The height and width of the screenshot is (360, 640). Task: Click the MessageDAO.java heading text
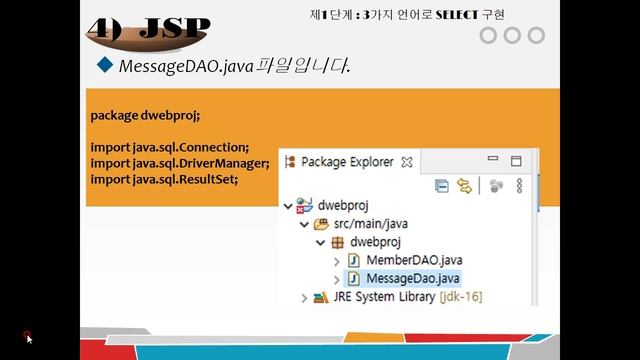pos(234,66)
